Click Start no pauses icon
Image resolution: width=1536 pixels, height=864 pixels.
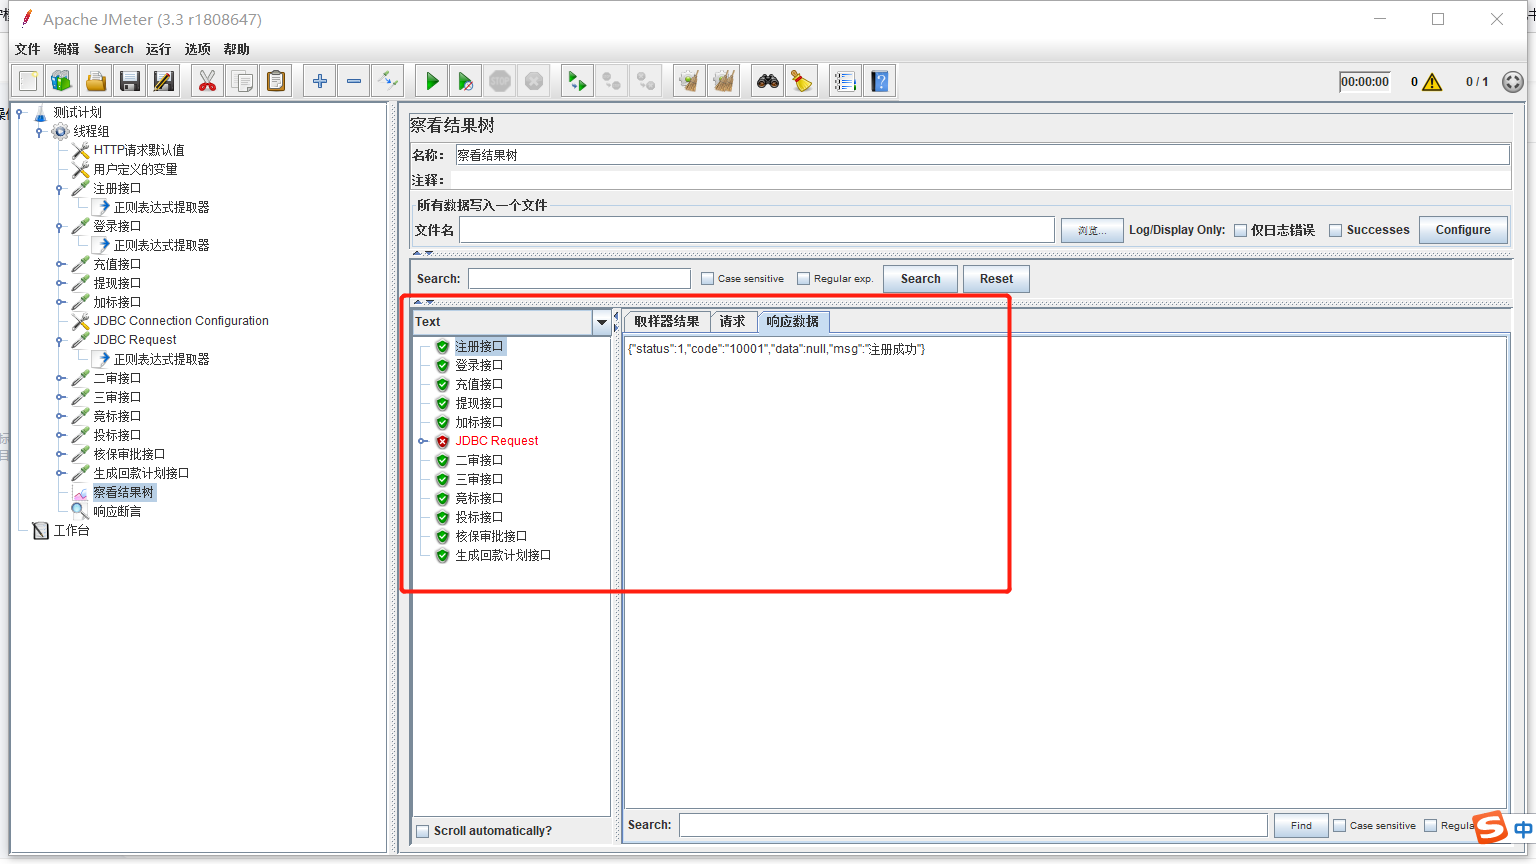466,81
